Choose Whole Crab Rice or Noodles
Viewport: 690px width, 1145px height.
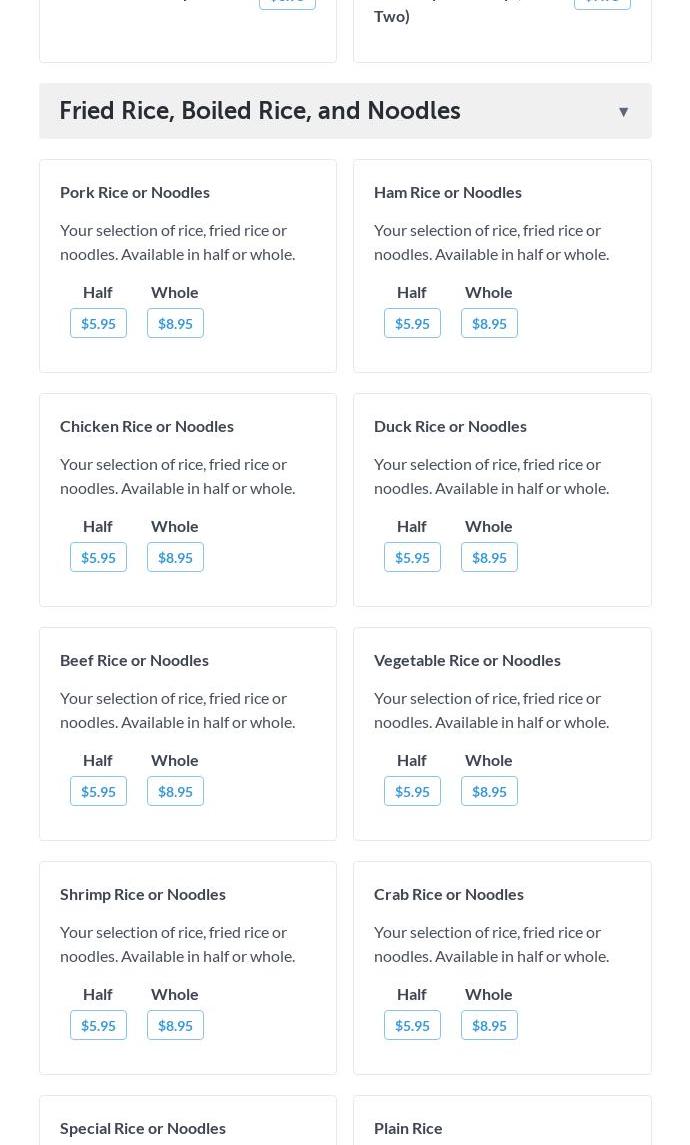(x=489, y=1025)
